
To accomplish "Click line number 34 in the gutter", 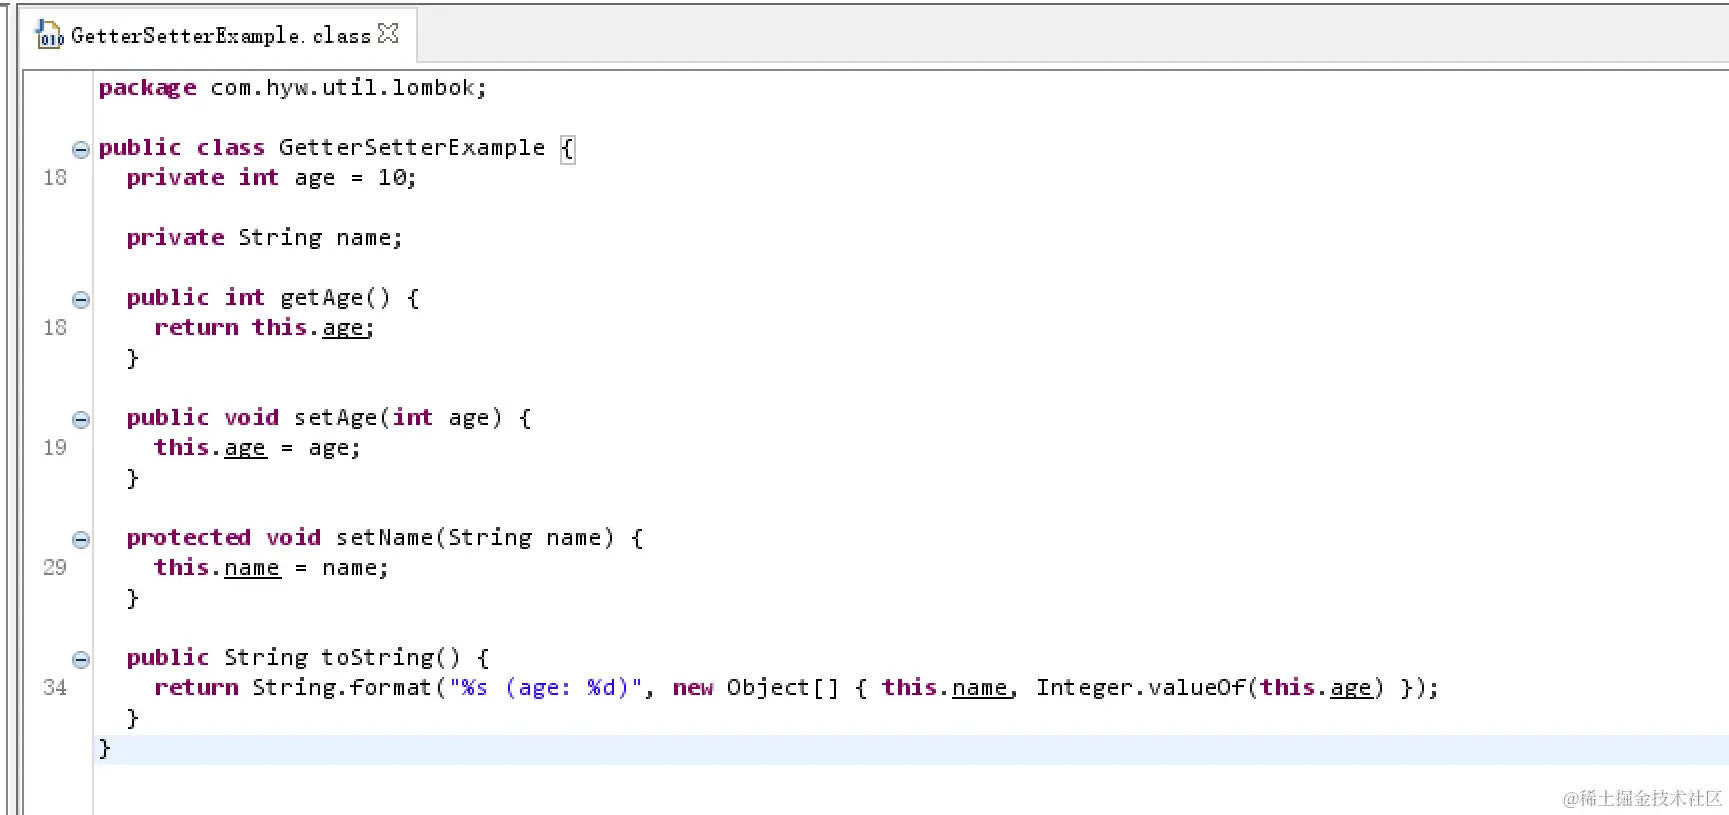I will click(x=55, y=688).
